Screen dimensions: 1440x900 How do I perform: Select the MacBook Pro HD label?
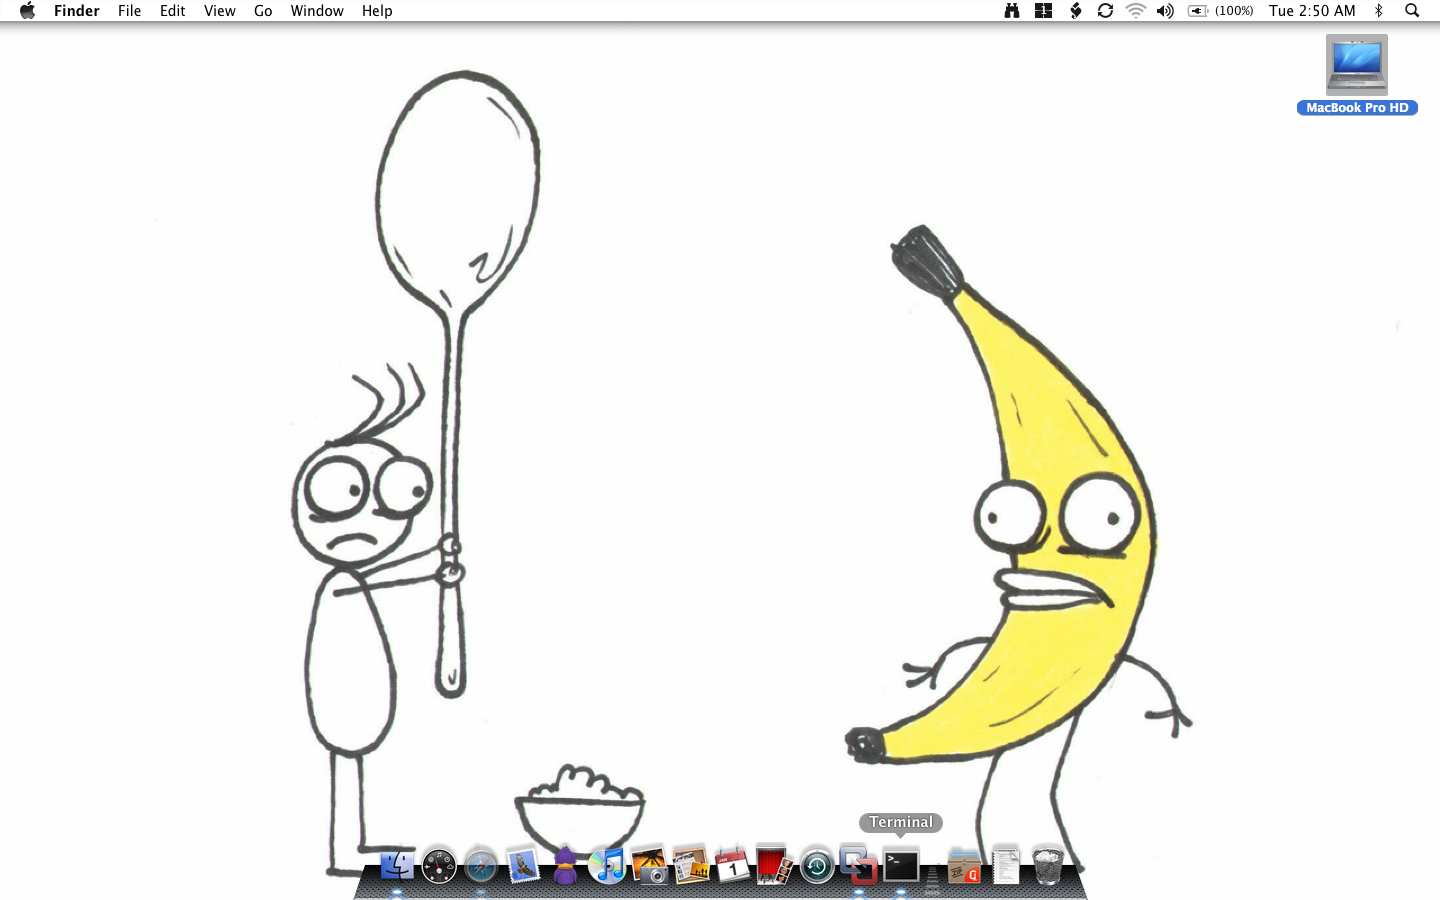point(1357,108)
